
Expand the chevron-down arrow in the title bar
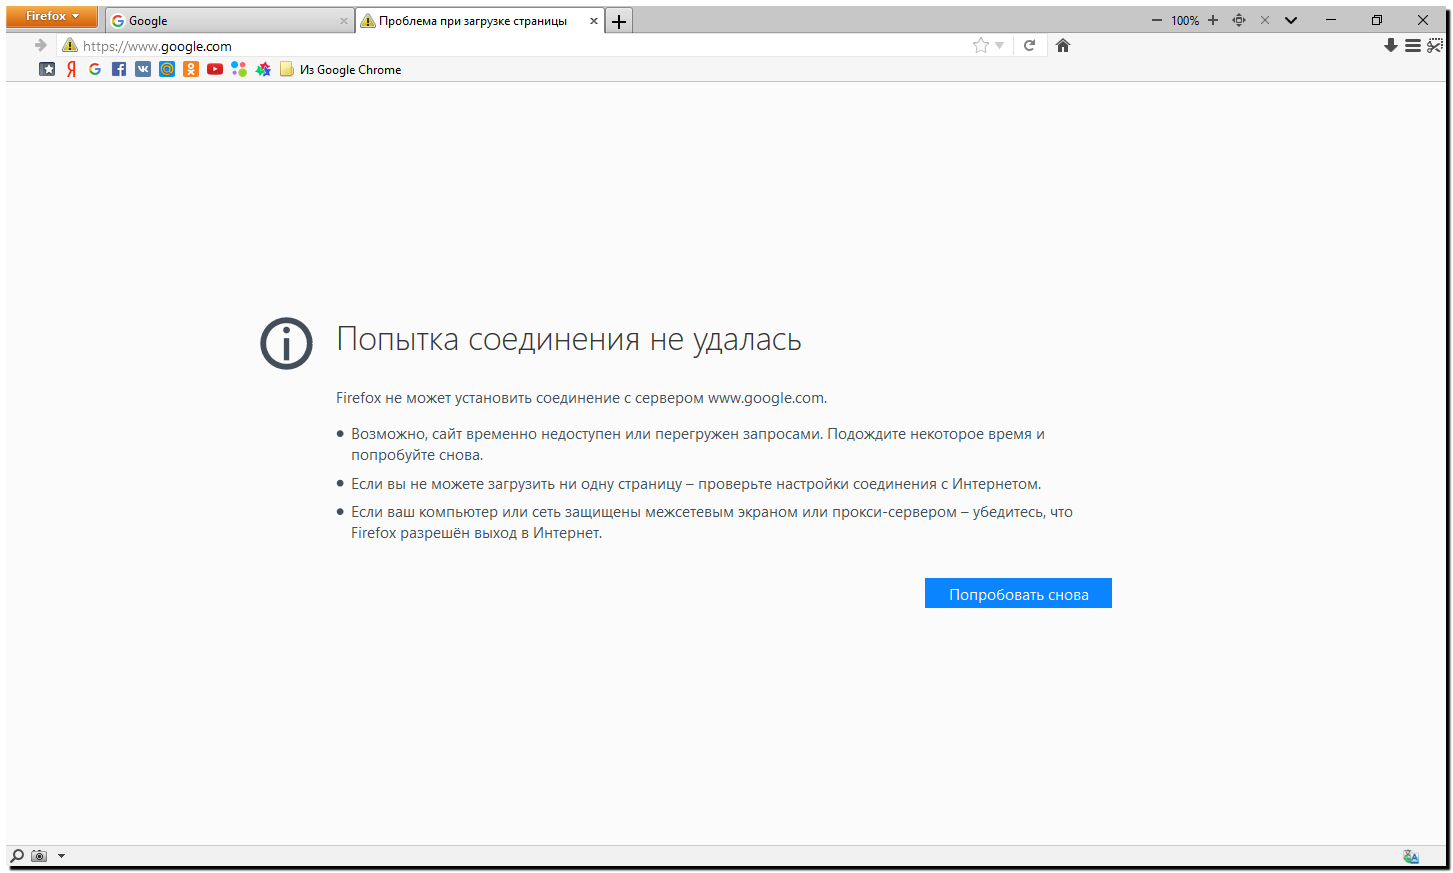1291,20
